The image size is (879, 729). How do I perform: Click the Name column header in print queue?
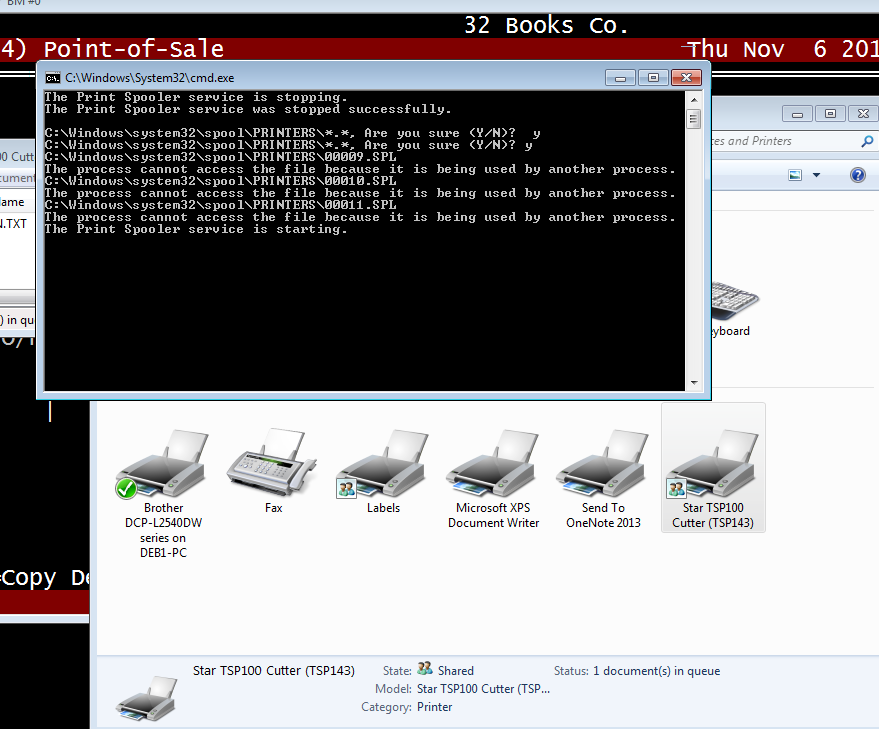(x=12, y=202)
